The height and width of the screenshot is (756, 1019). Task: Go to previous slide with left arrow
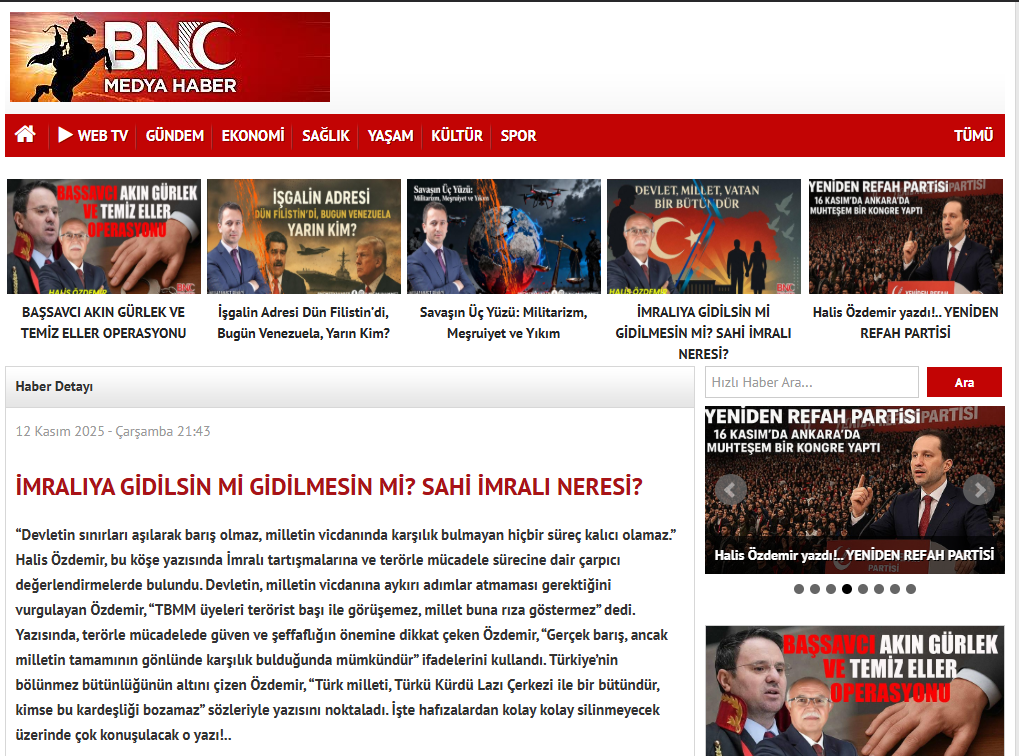730,489
